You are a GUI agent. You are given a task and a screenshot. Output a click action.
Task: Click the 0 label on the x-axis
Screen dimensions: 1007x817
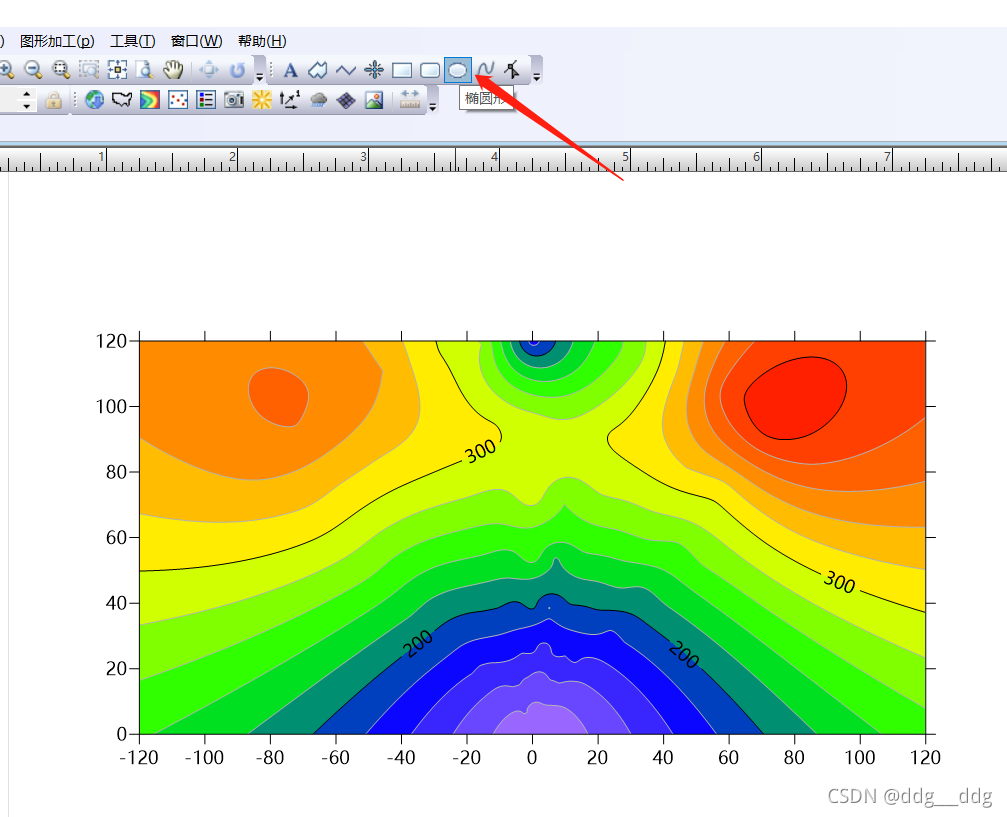click(x=532, y=758)
